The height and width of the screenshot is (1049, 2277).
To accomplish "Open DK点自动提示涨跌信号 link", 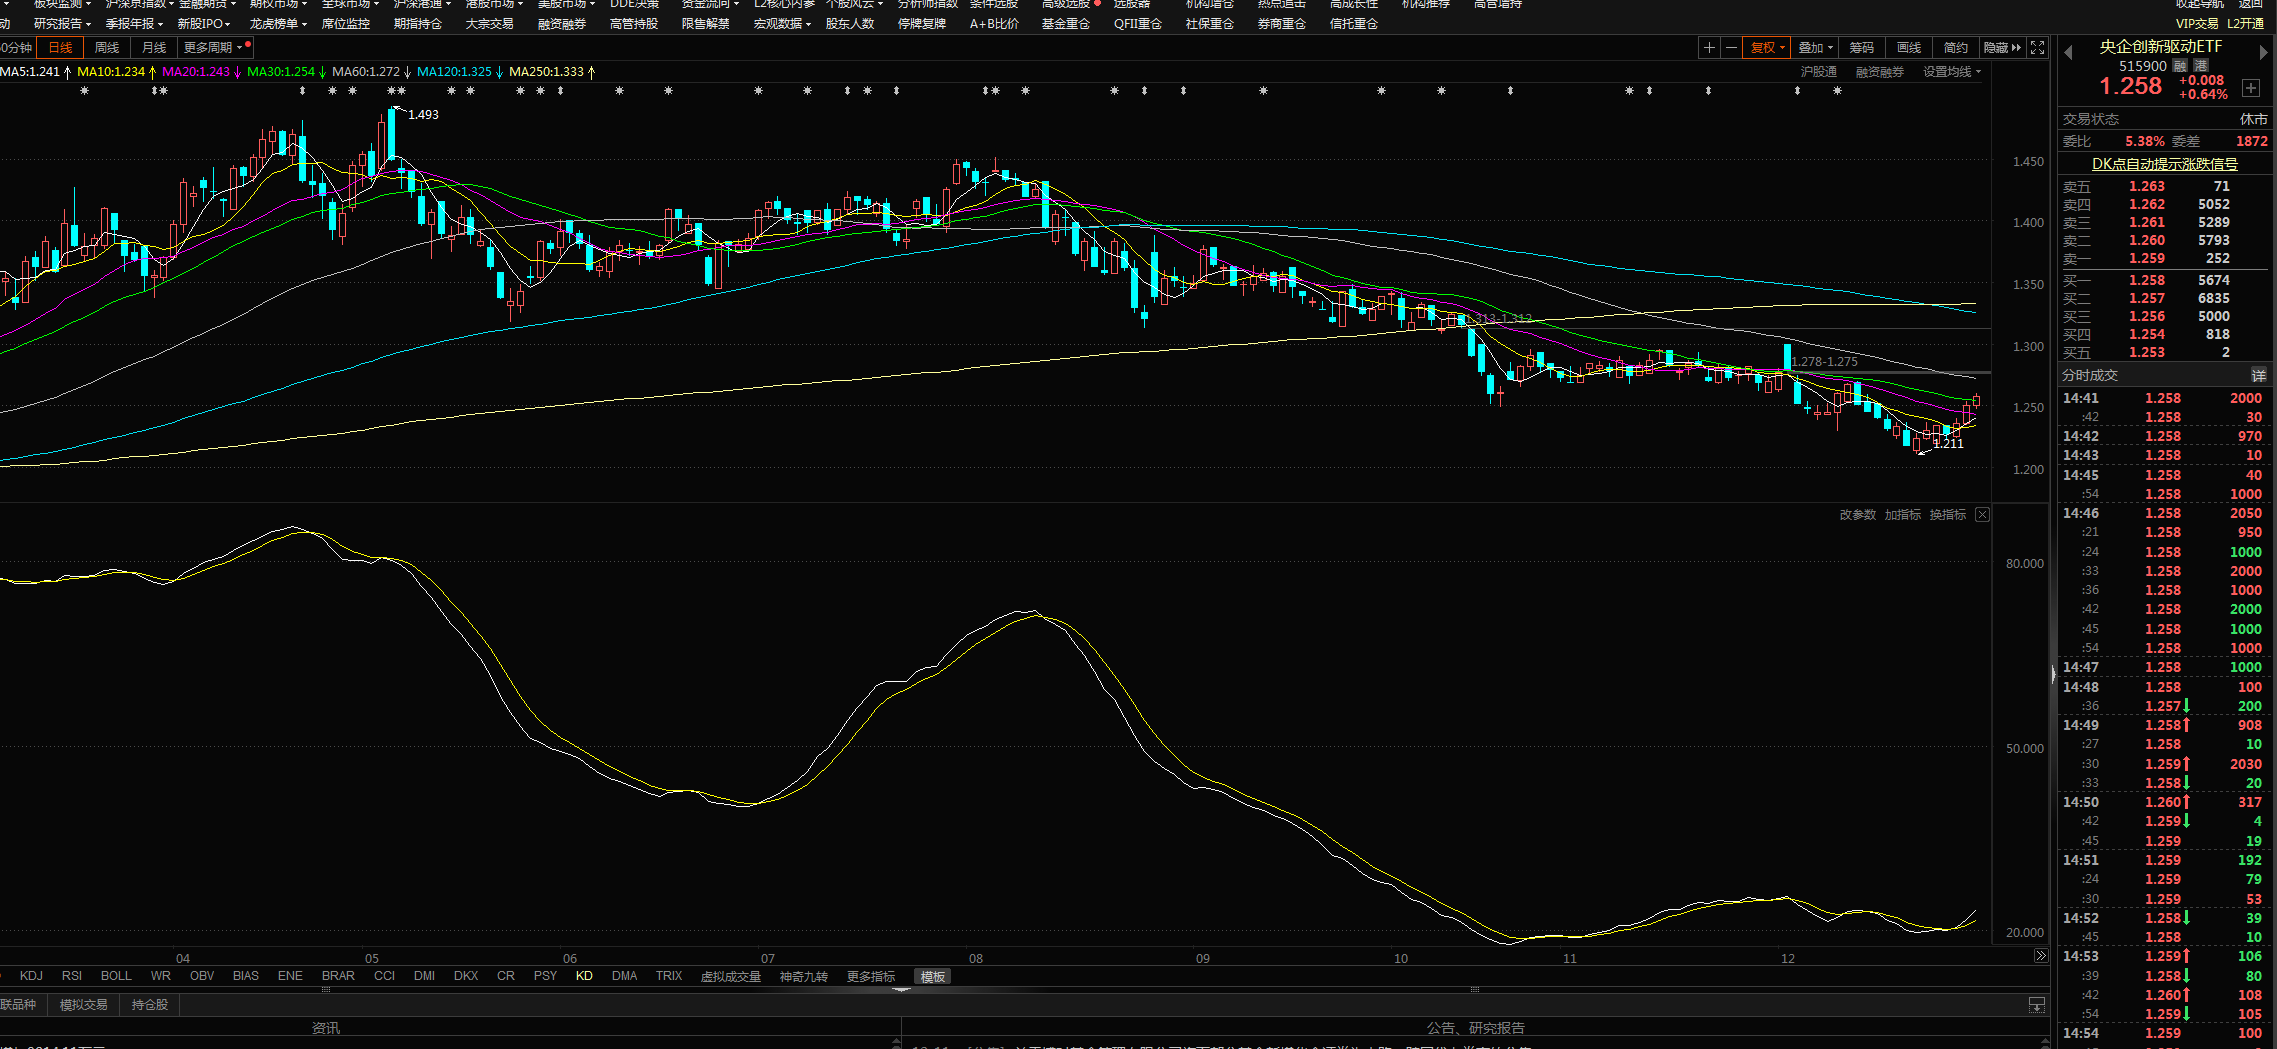I will (2165, 164).
